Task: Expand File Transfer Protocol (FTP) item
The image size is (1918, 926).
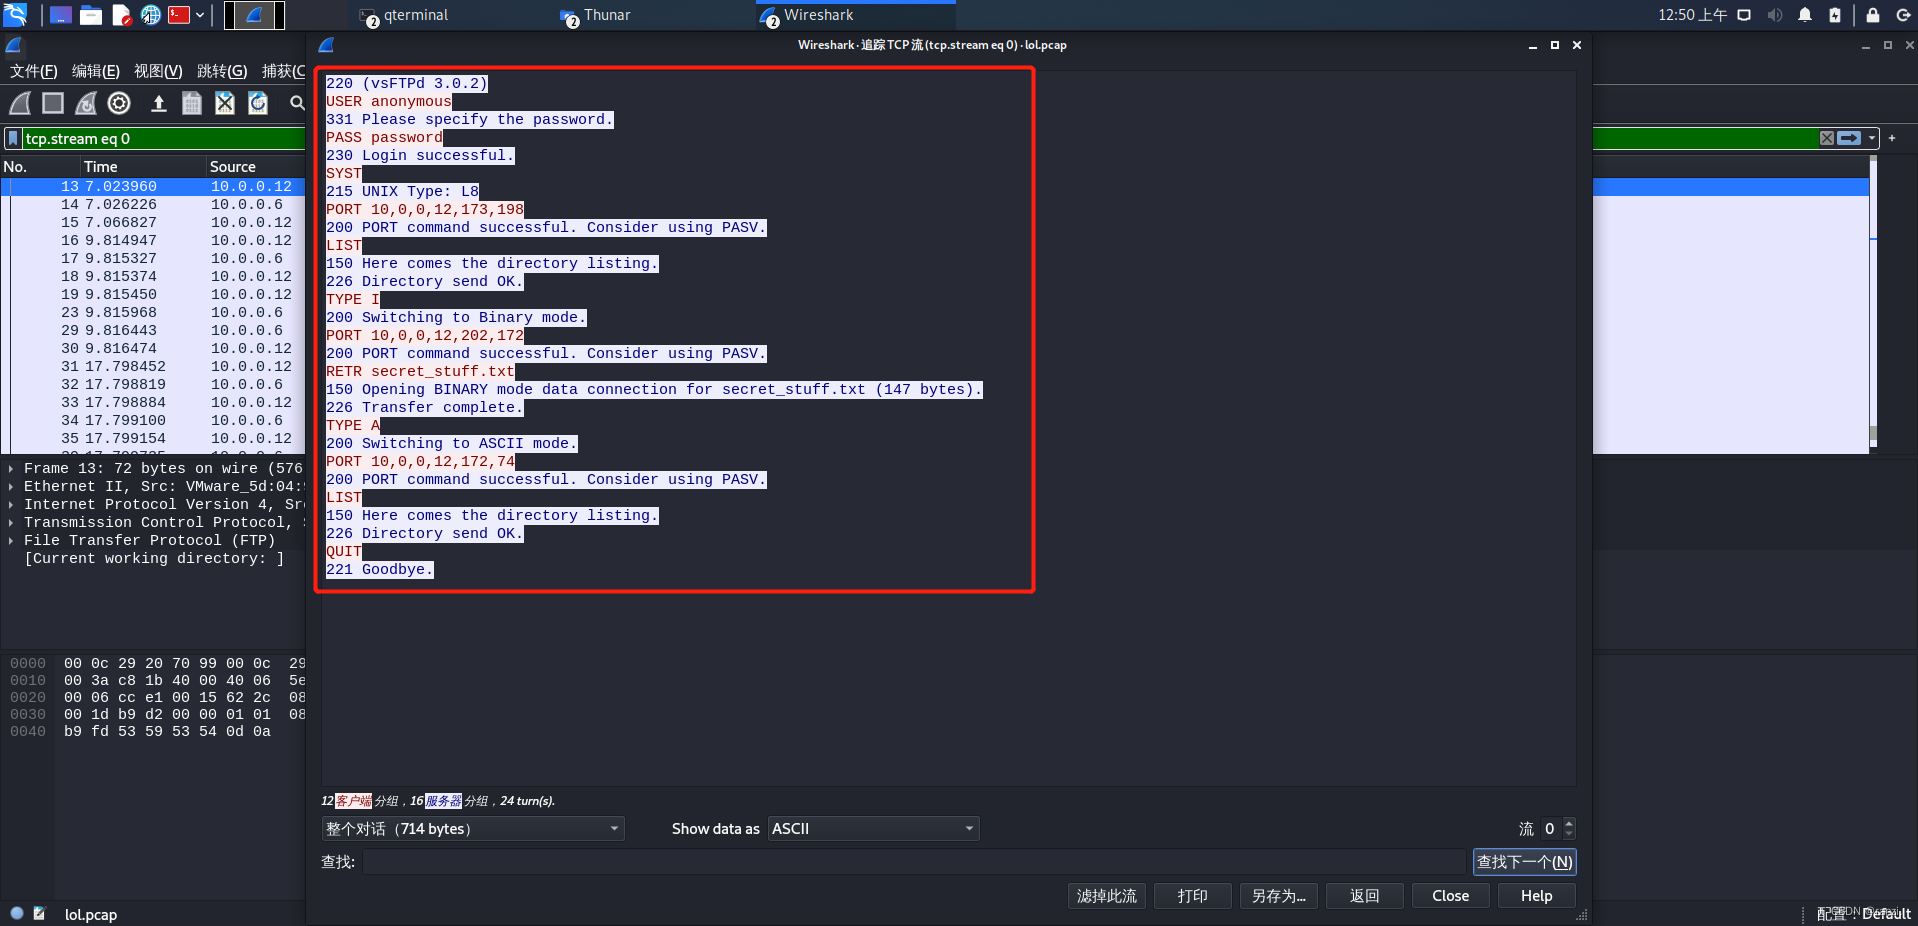Action: pos(11,540)
